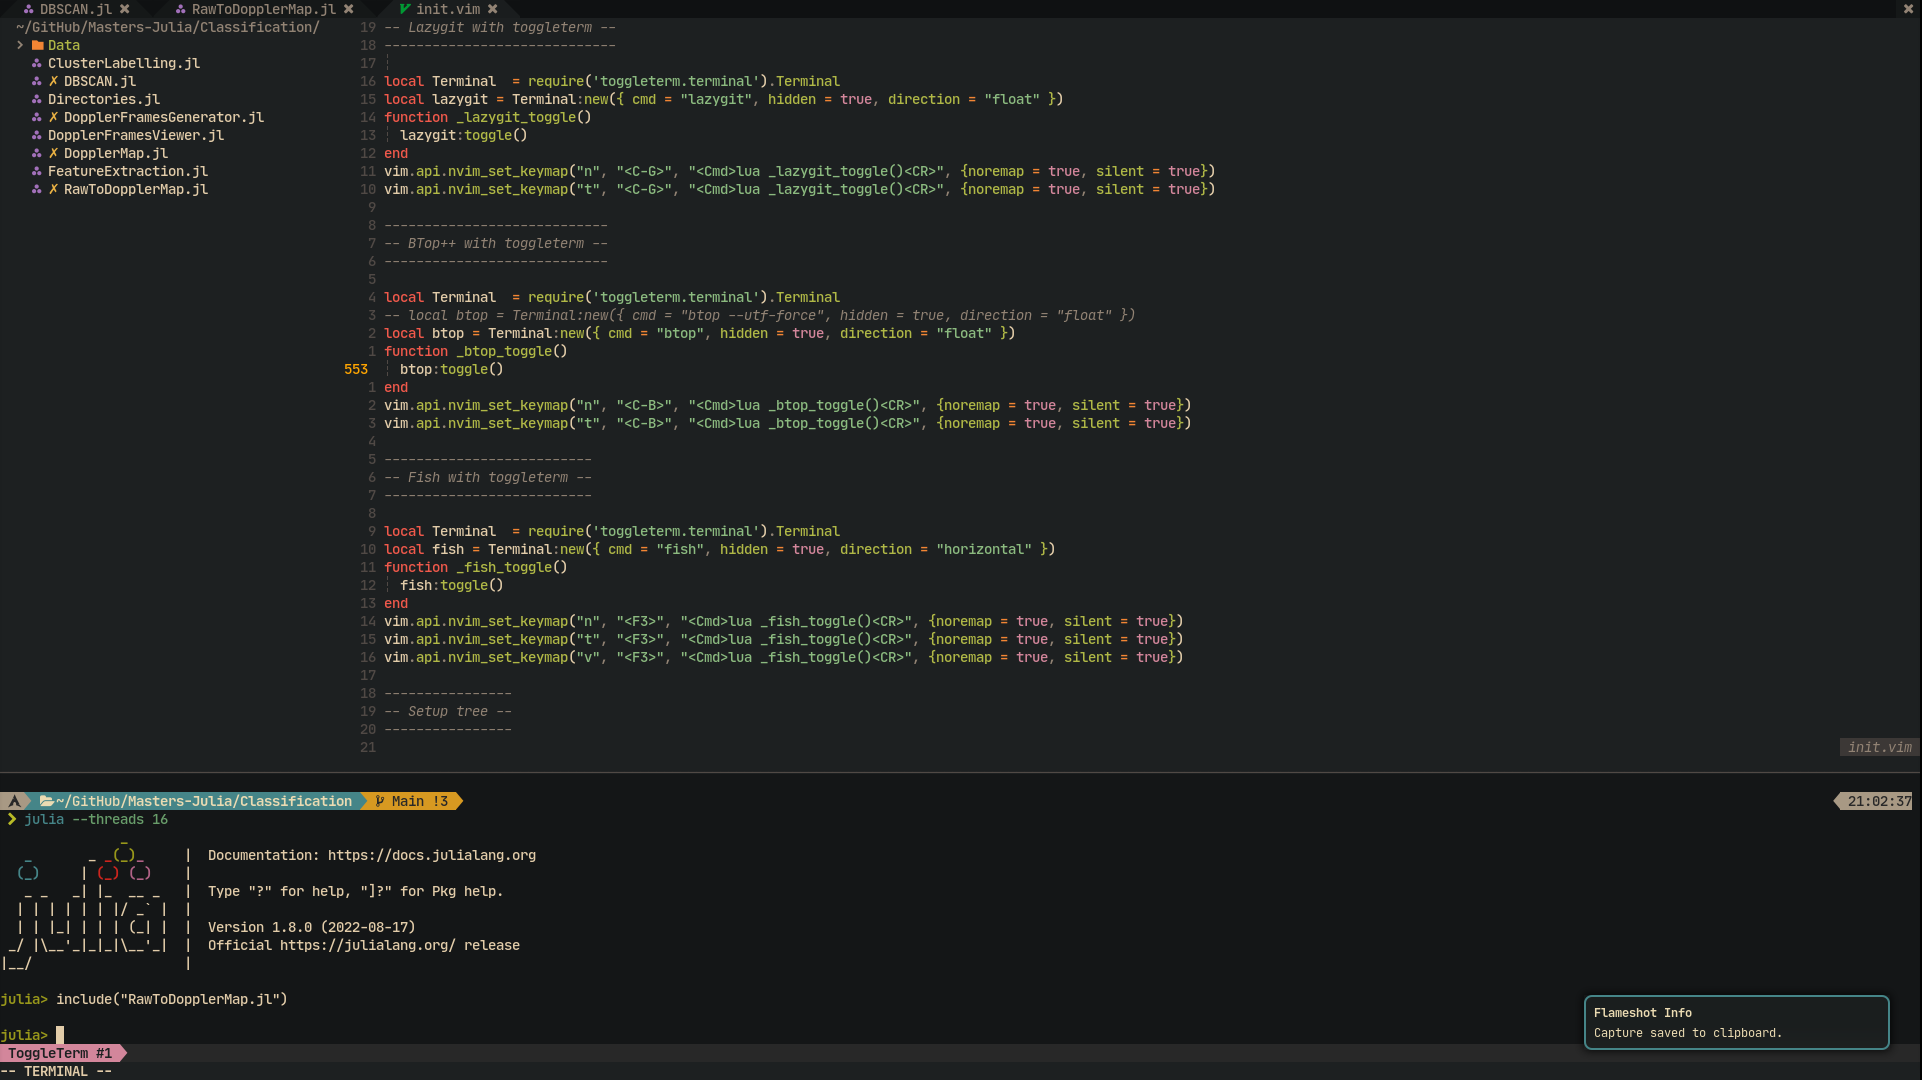Image resolution: width=1922 pixels, height=1080 pixels.
Task: Click current line number 553 in gutter
Action: [x=356, y=369]
